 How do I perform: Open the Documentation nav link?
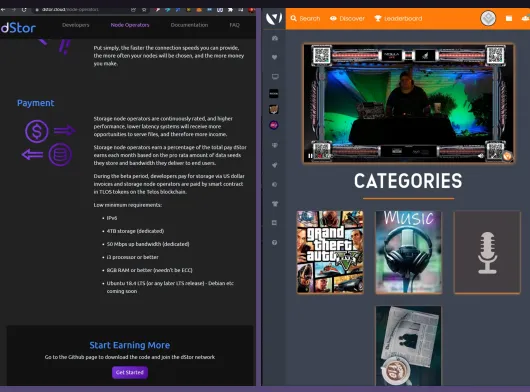pos(189,25)
